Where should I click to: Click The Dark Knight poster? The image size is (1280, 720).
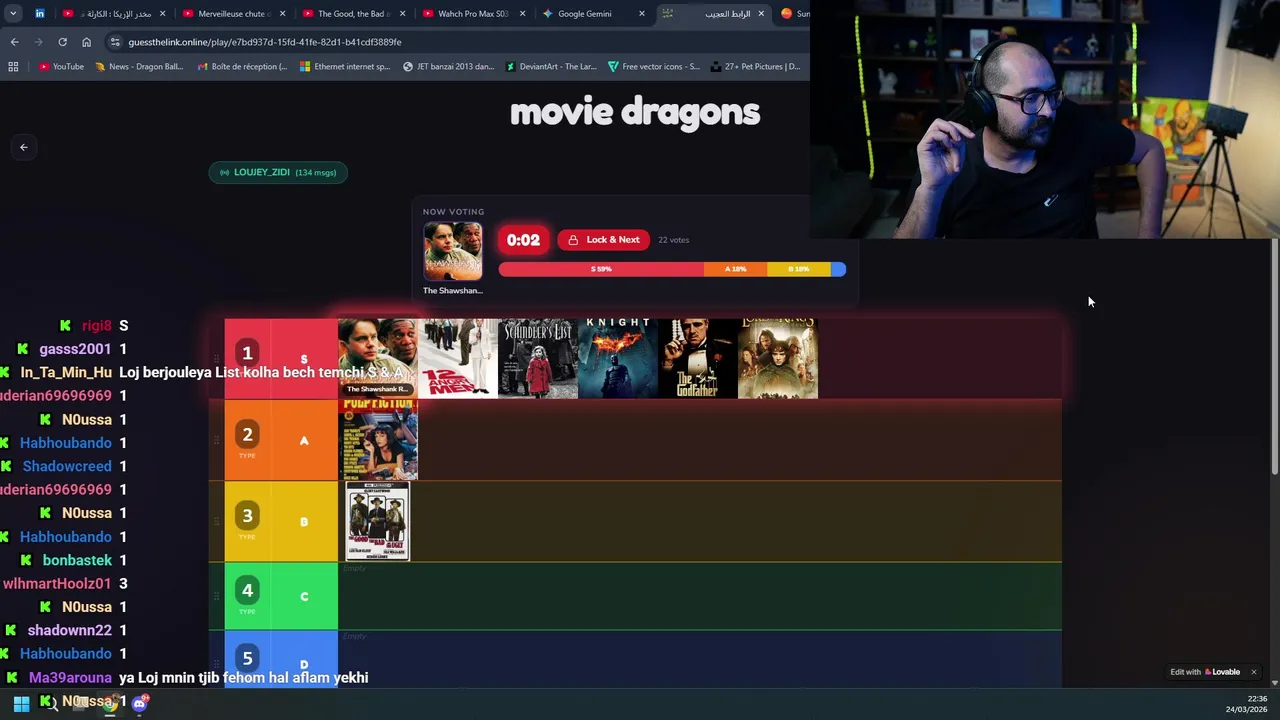pos(618,358)
